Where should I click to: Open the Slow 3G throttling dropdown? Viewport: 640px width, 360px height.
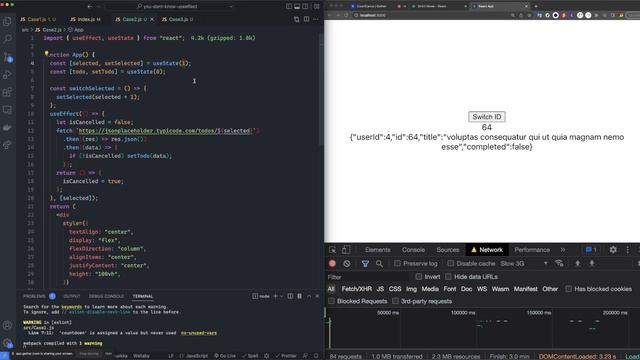[524, 264]
